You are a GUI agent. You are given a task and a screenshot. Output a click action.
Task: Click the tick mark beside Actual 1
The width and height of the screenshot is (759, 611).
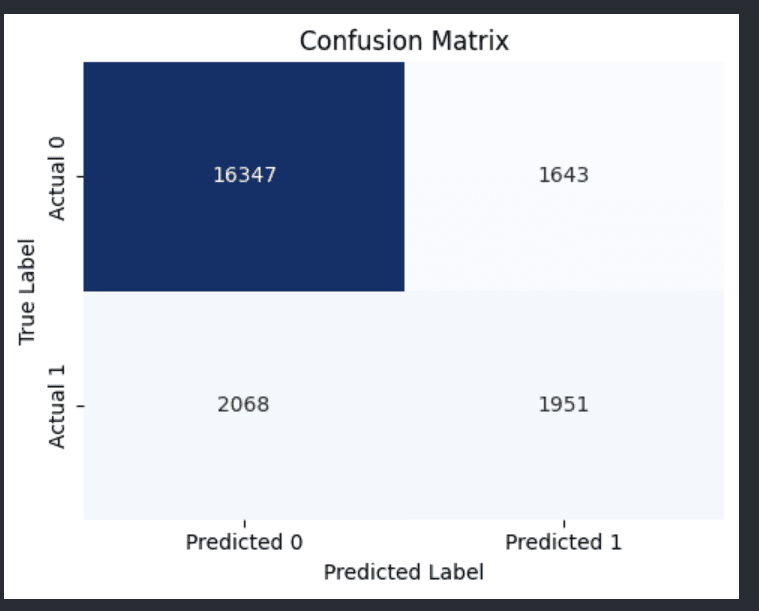pos(80,406)
